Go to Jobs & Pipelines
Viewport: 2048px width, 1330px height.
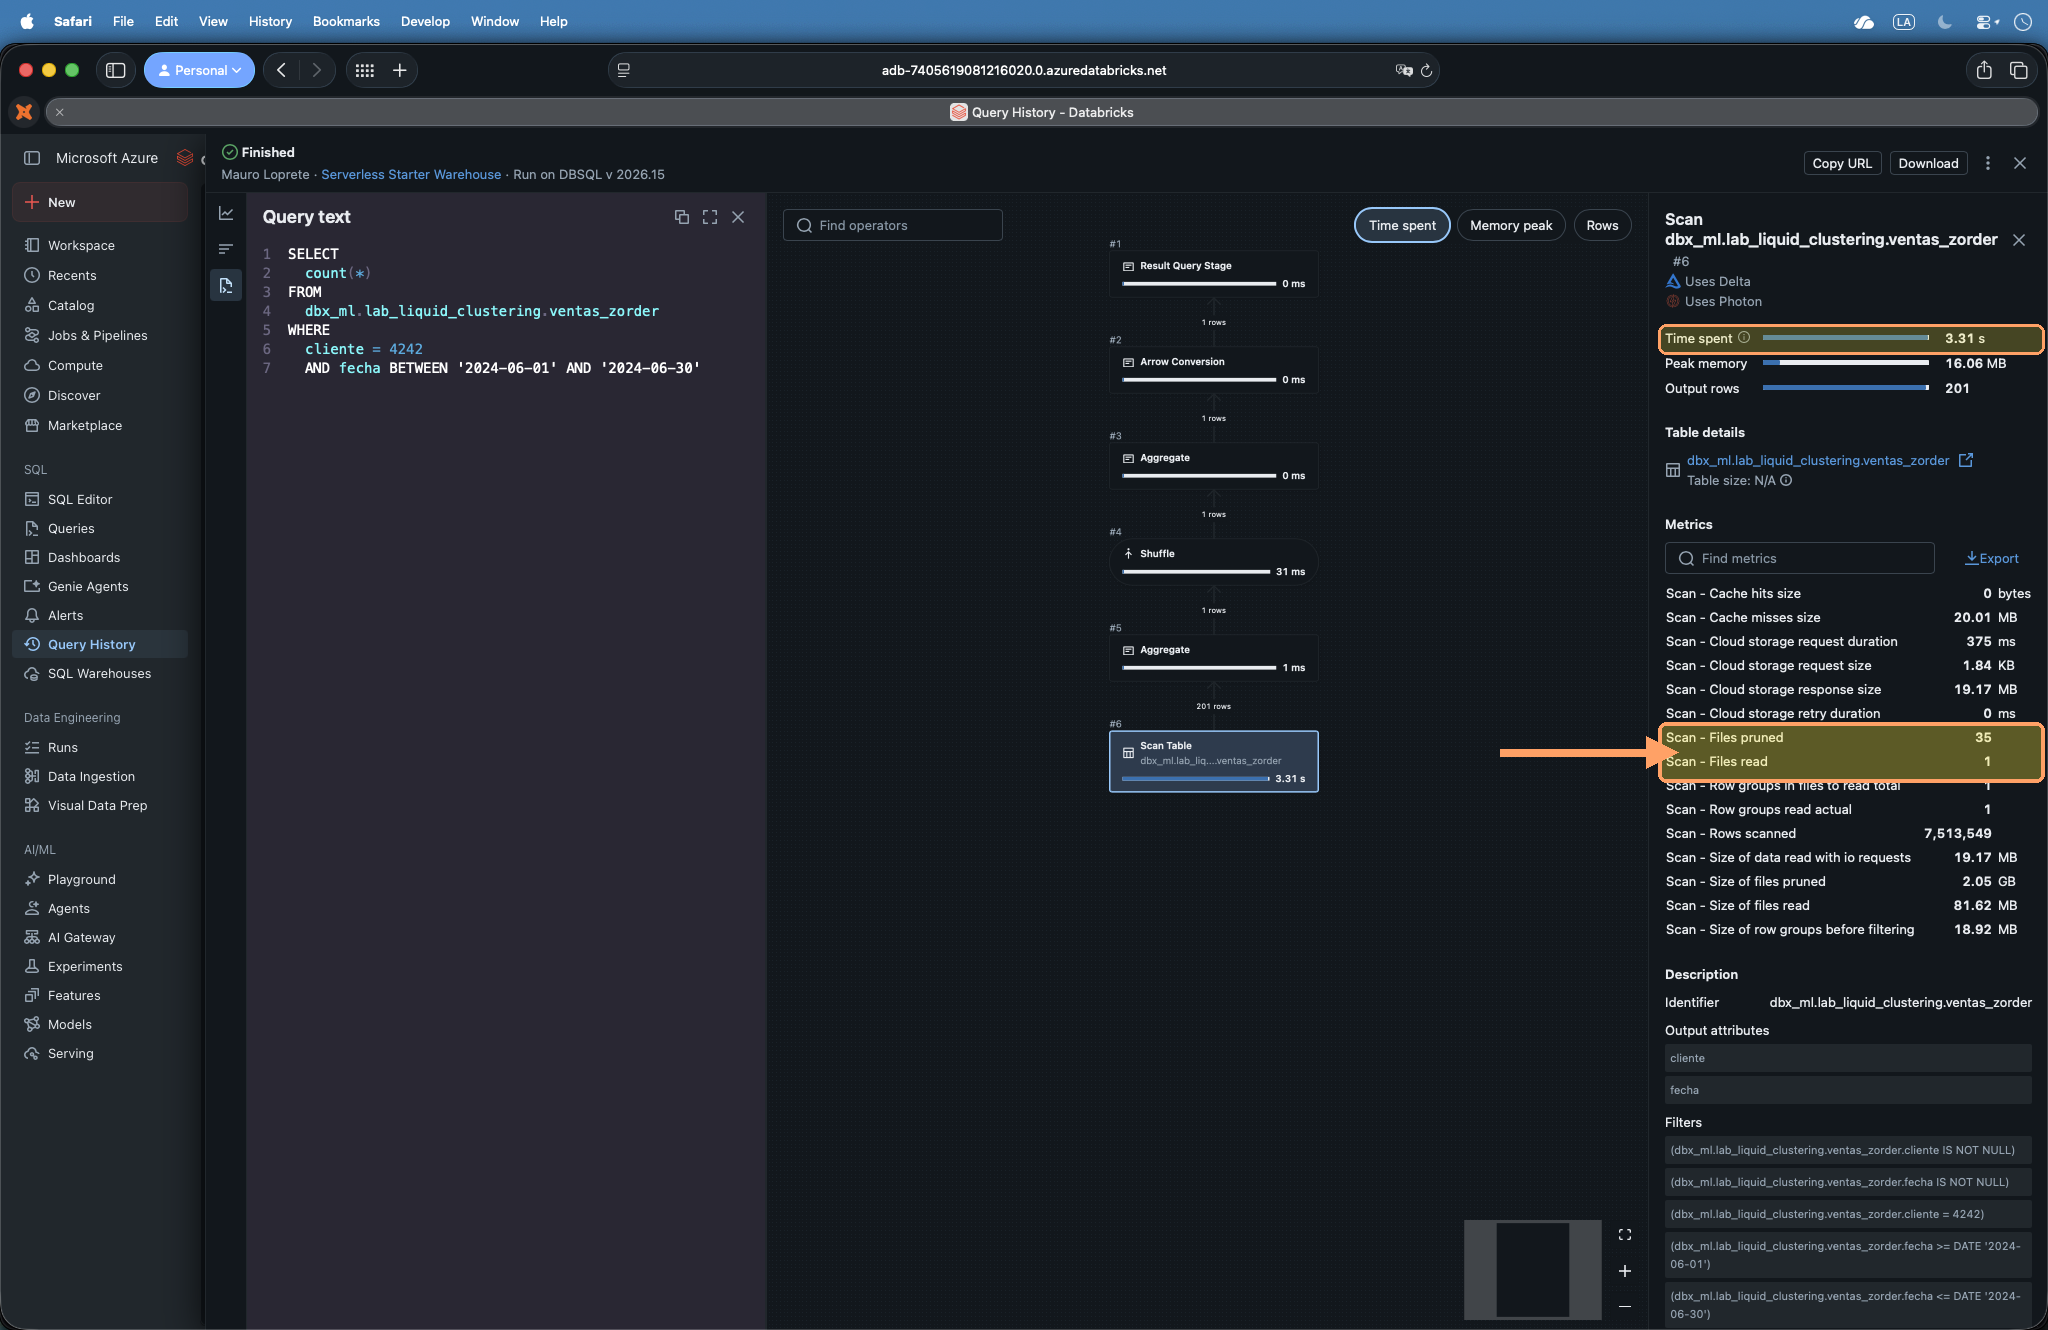pyautogui.click(x=99, y=335)
